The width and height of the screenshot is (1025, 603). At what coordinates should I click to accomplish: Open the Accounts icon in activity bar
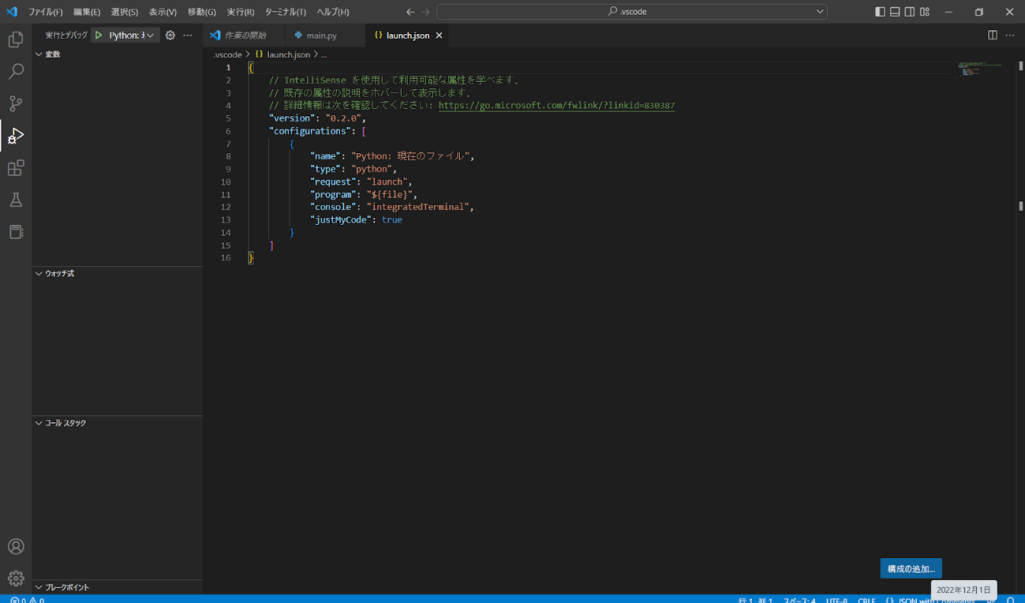(16, 546)
